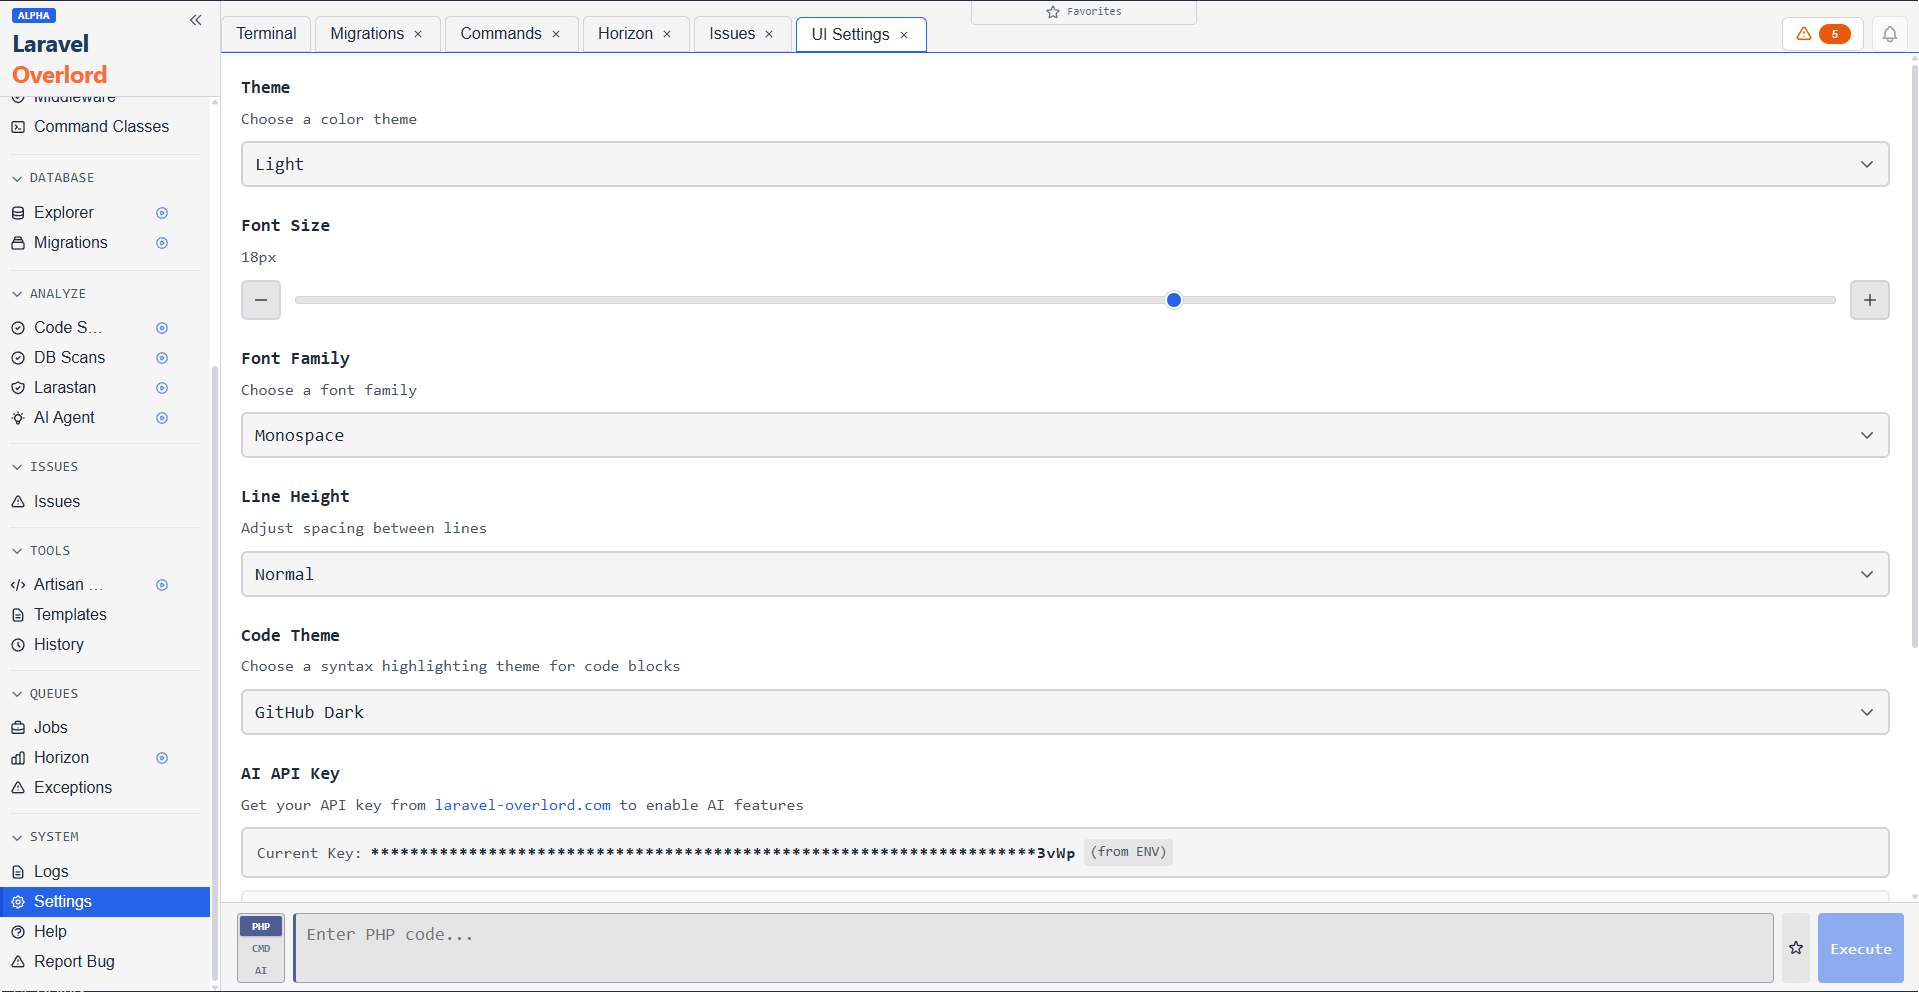Image resolution: width=1919 pixels, height=992 pixels.
Task: Toggle the open-in-new-tab icon next to Migrations
Action: click(161, 242)
